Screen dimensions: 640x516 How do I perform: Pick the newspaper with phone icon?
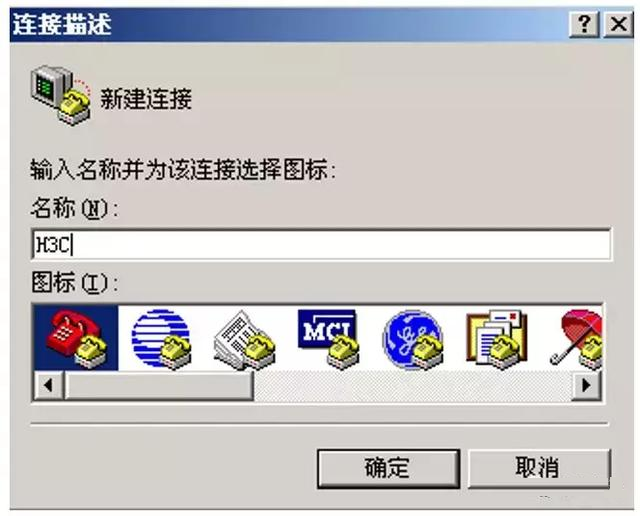[245, 340]
